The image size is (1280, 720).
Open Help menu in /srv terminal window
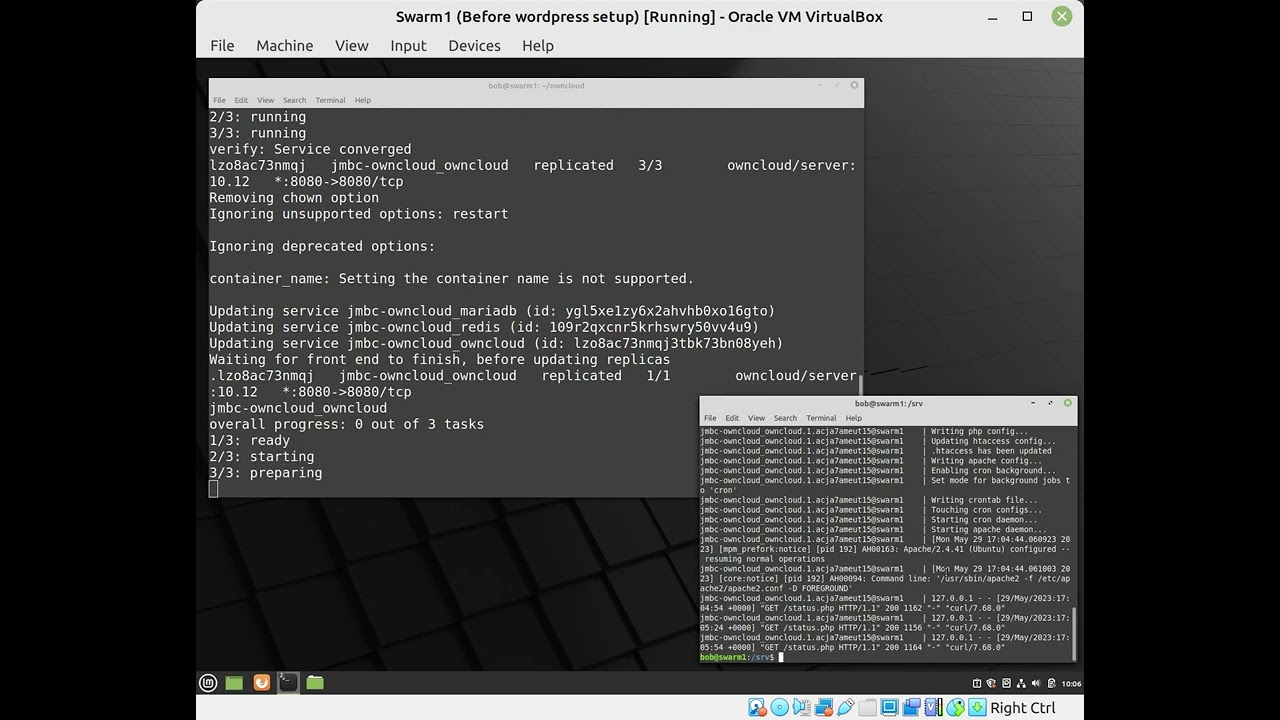(853, 418)
